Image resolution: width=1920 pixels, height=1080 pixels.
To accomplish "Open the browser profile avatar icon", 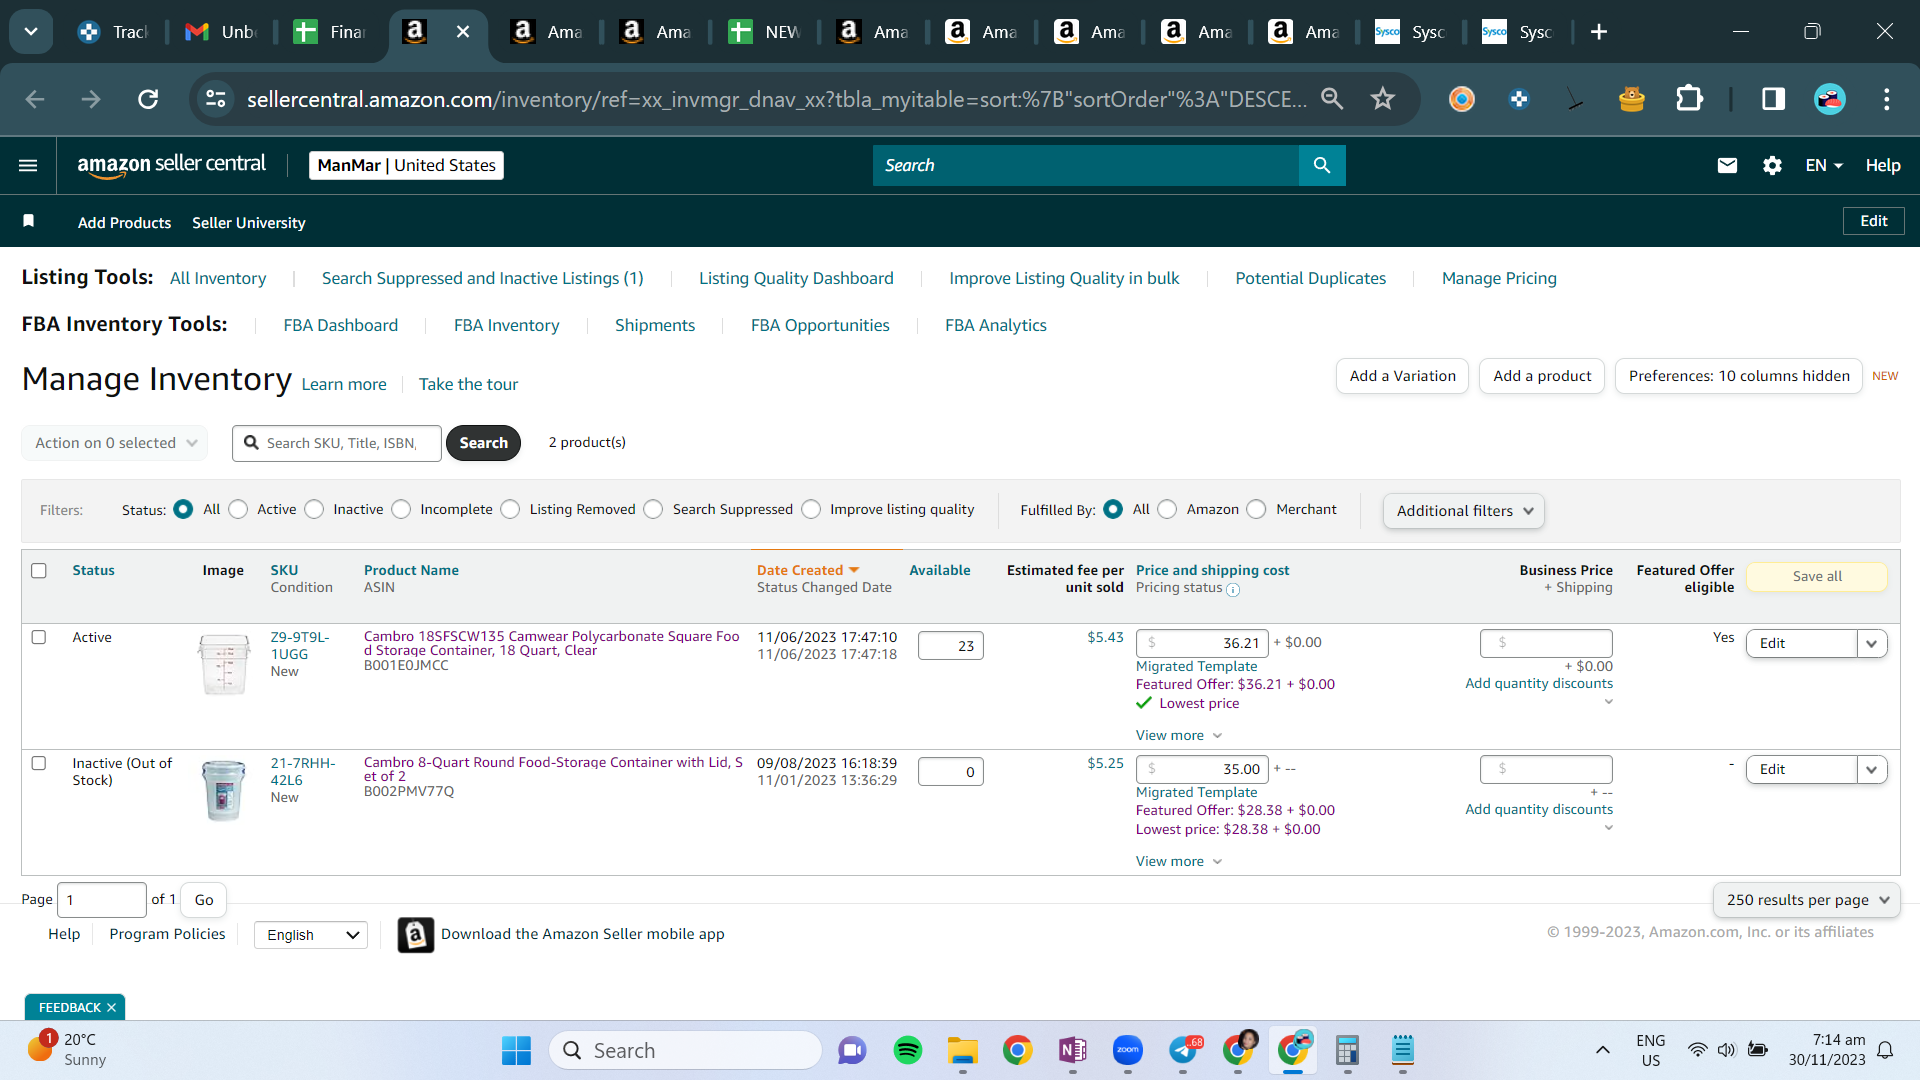I will 1830,99.
